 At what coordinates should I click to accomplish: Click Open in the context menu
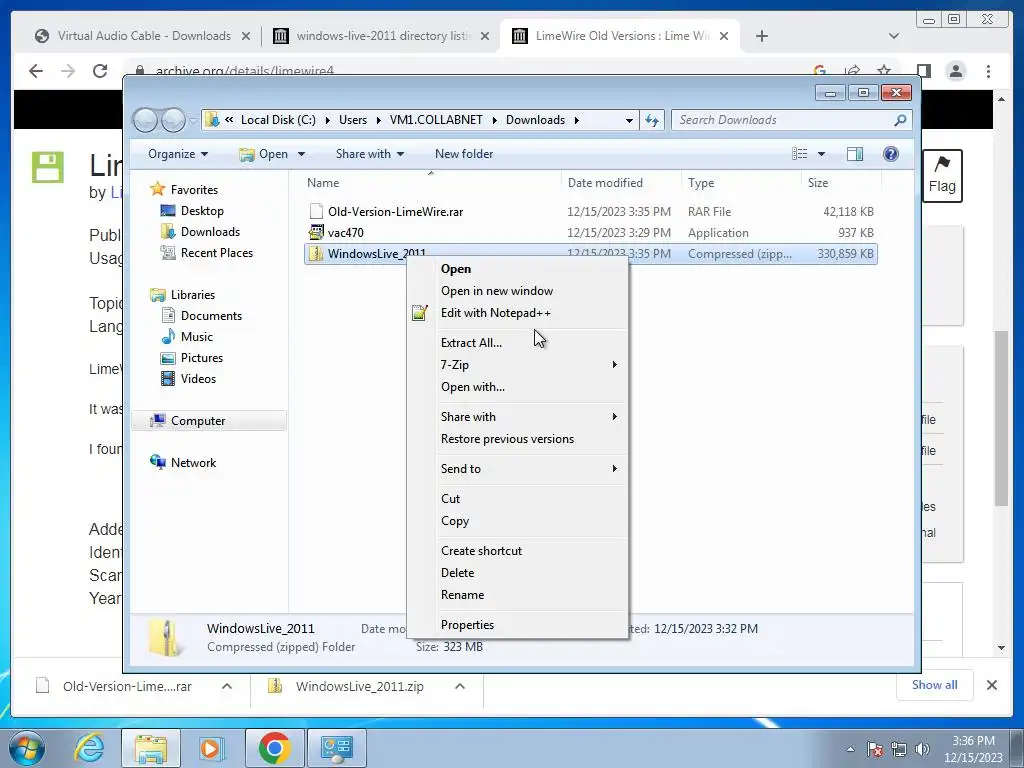[x=456, y=268]
